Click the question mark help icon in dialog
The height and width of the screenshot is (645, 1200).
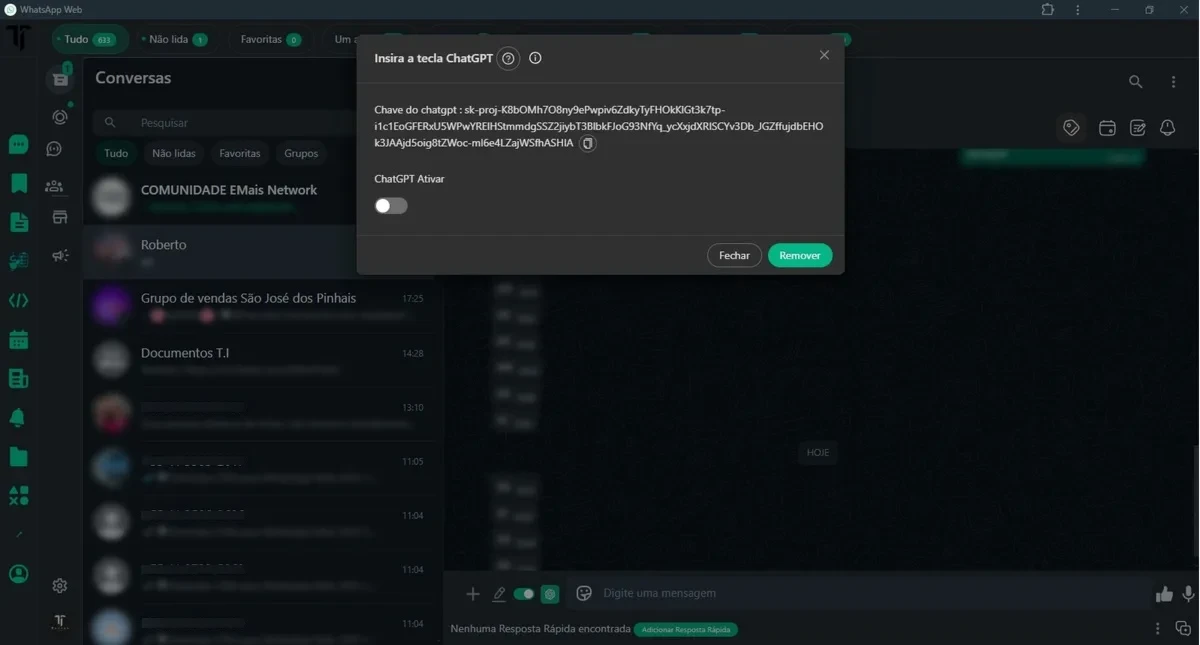pos(509,59)
